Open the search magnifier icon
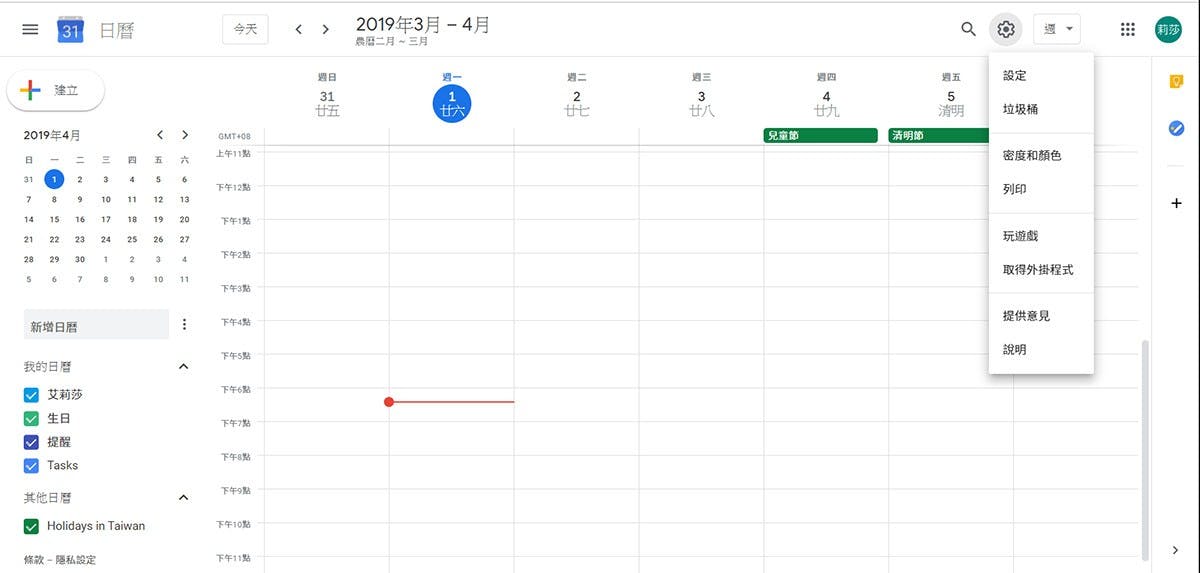 pos(968,30)
